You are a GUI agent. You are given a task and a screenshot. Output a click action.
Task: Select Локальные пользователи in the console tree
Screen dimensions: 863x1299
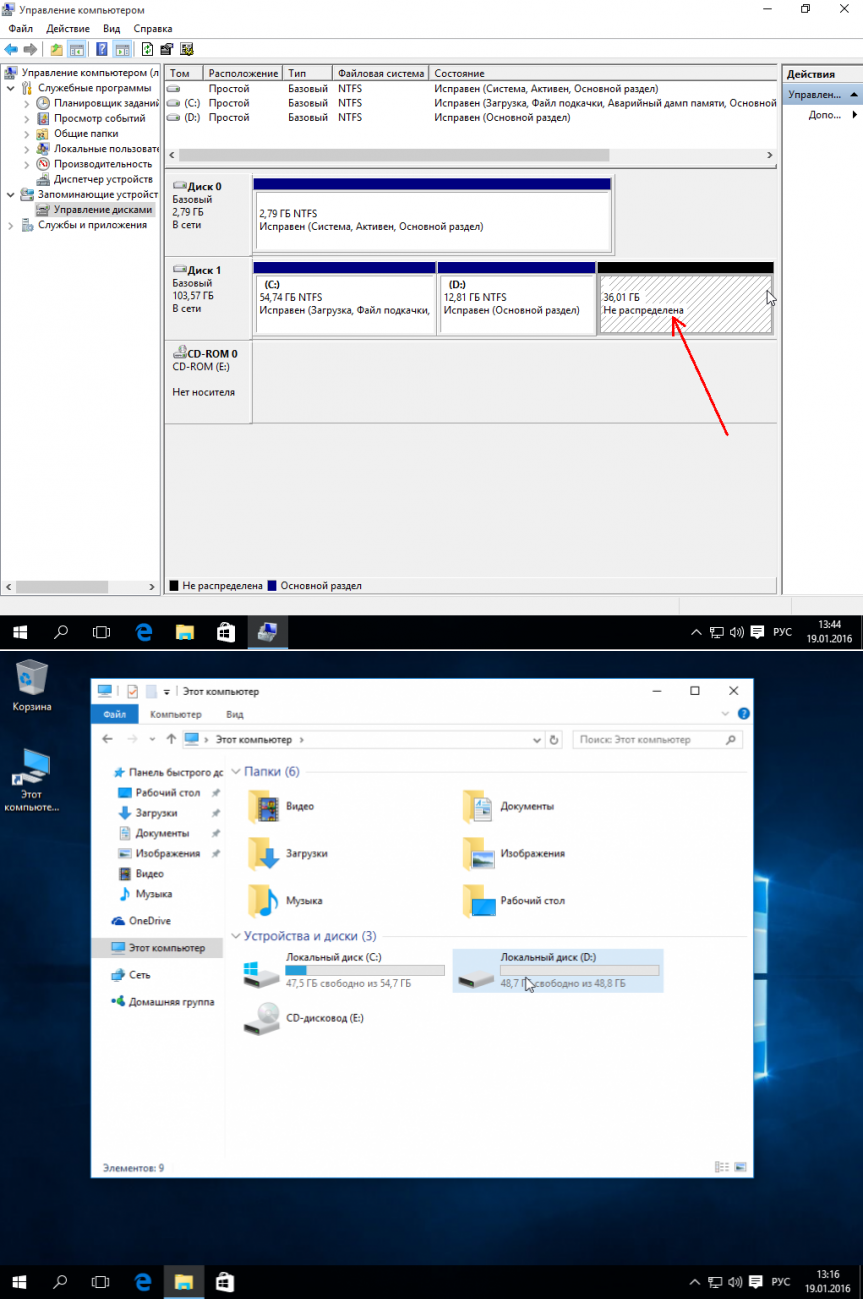click(106, 148)
